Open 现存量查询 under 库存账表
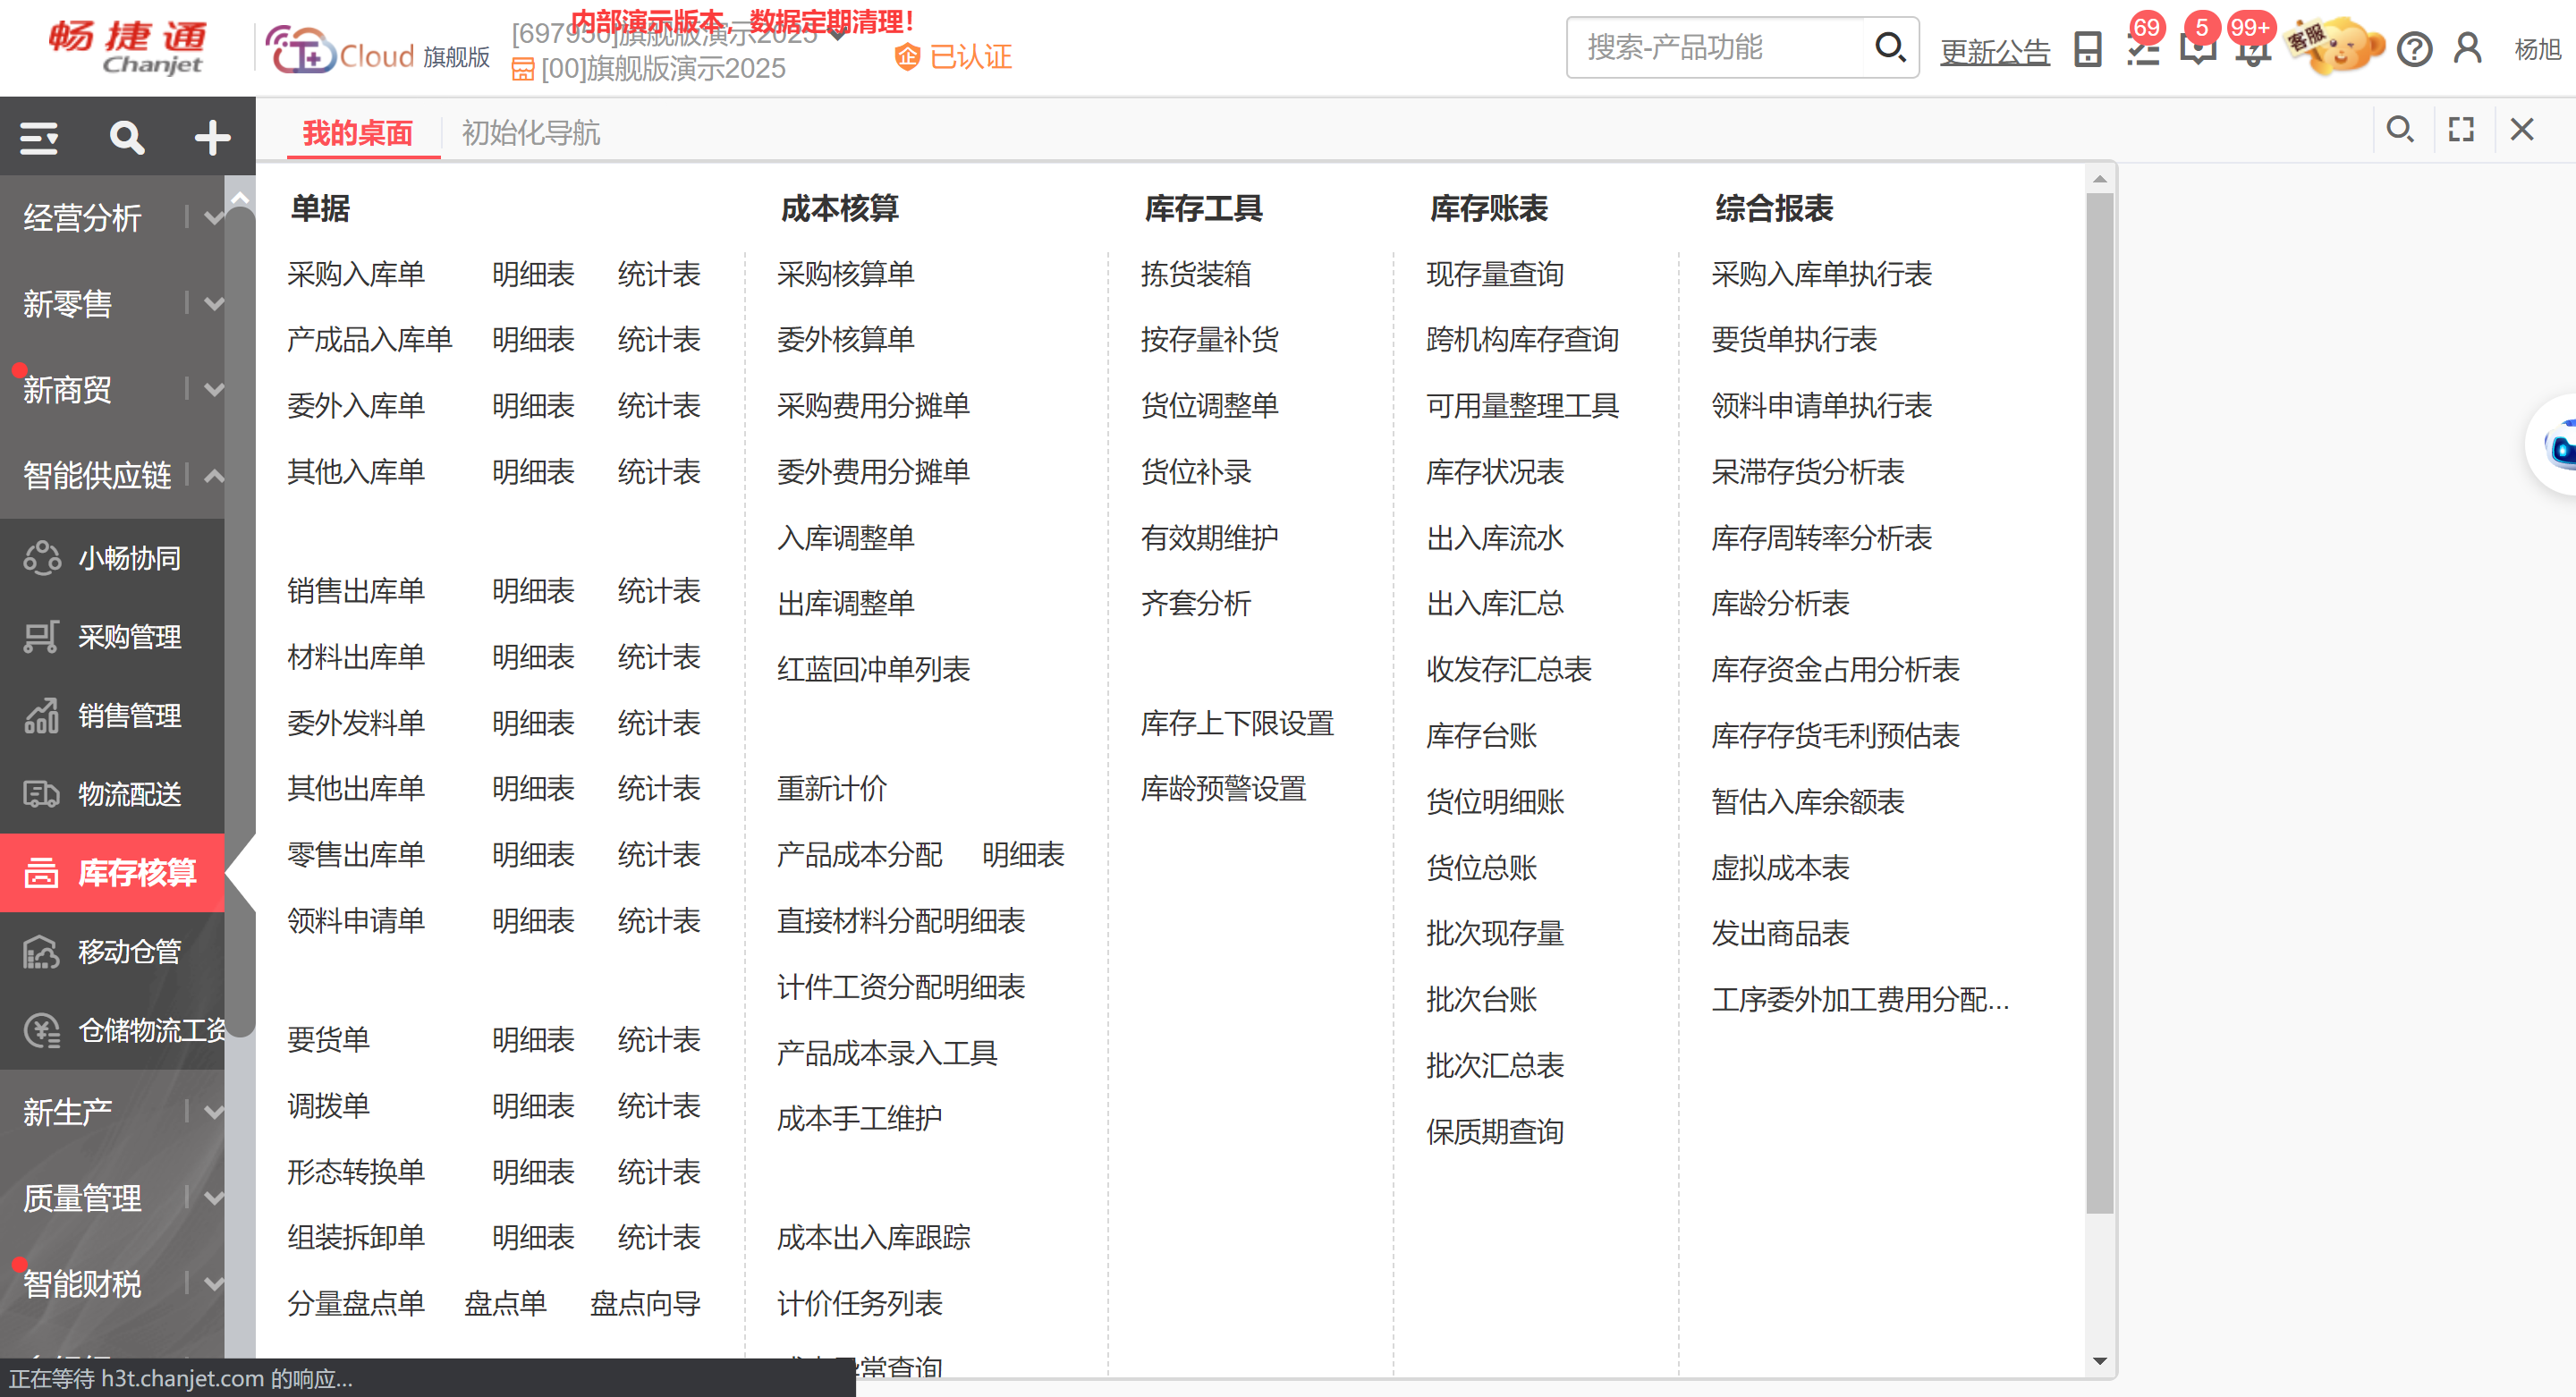Screen dimensions: 2576x1397 coord(1494,274)
